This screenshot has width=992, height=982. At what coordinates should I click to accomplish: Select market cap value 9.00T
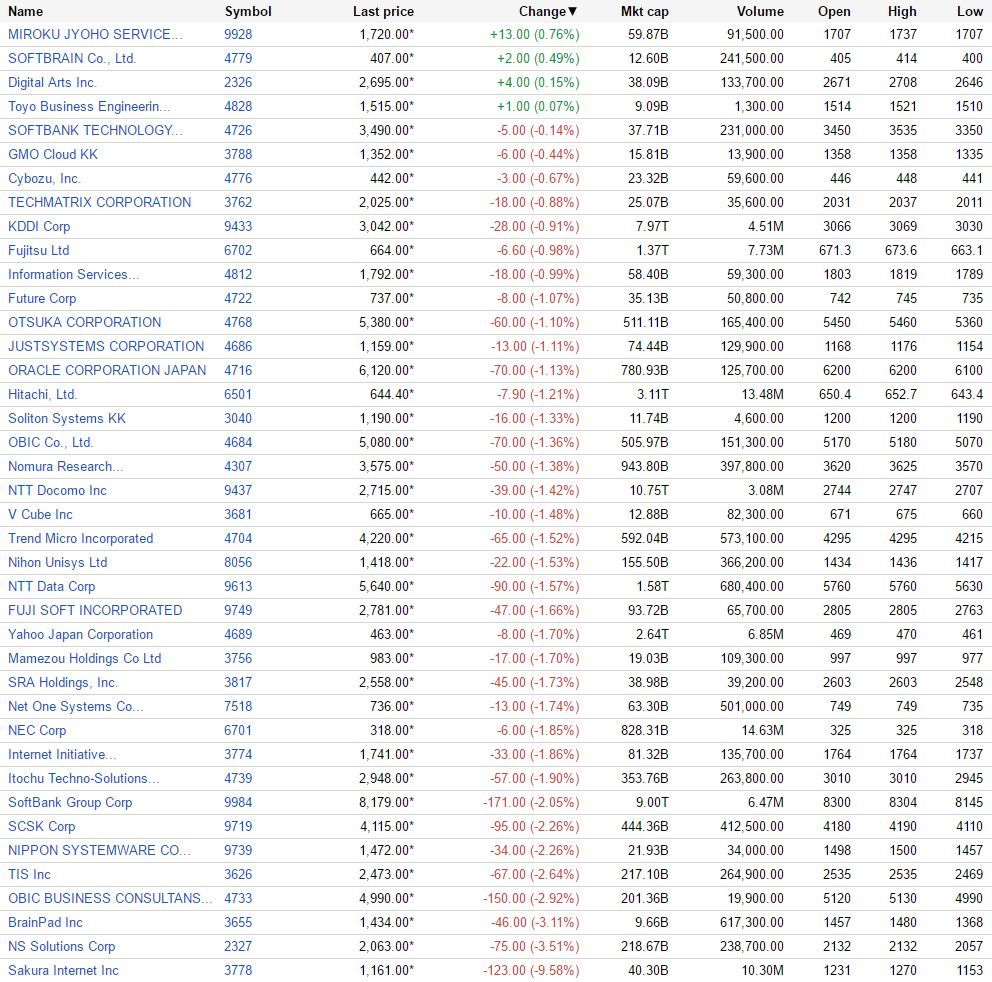tap(652, 804)
